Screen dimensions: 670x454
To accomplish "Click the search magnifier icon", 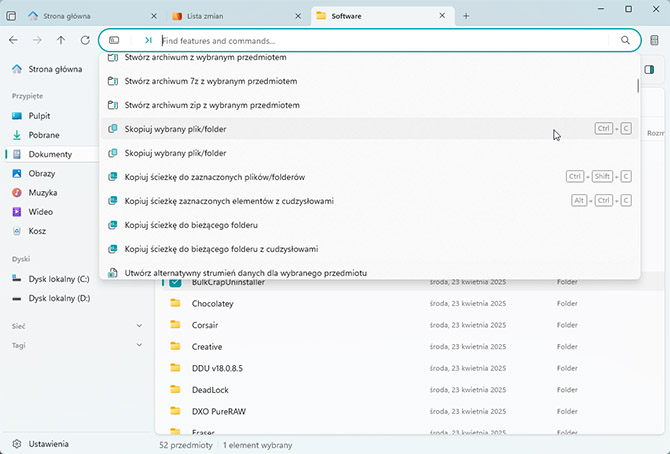I will pyautogui.click(x=625, y=40).
